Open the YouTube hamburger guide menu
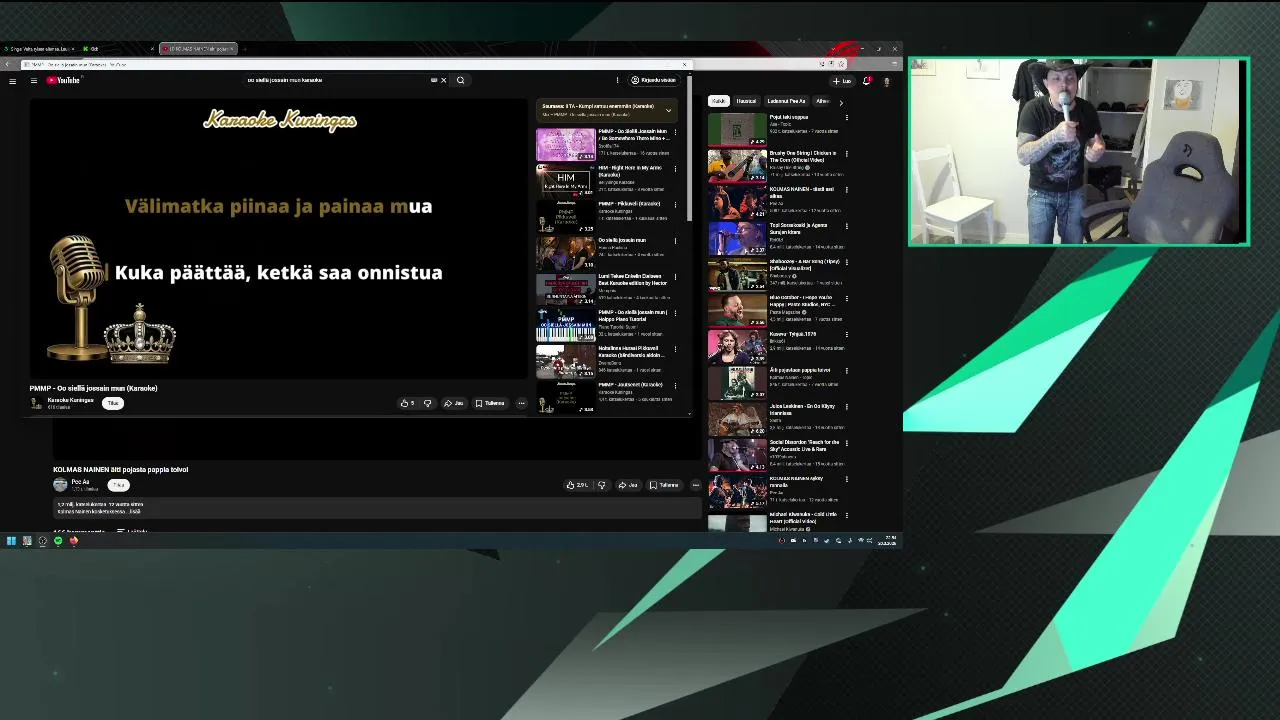 click(33, 80)
